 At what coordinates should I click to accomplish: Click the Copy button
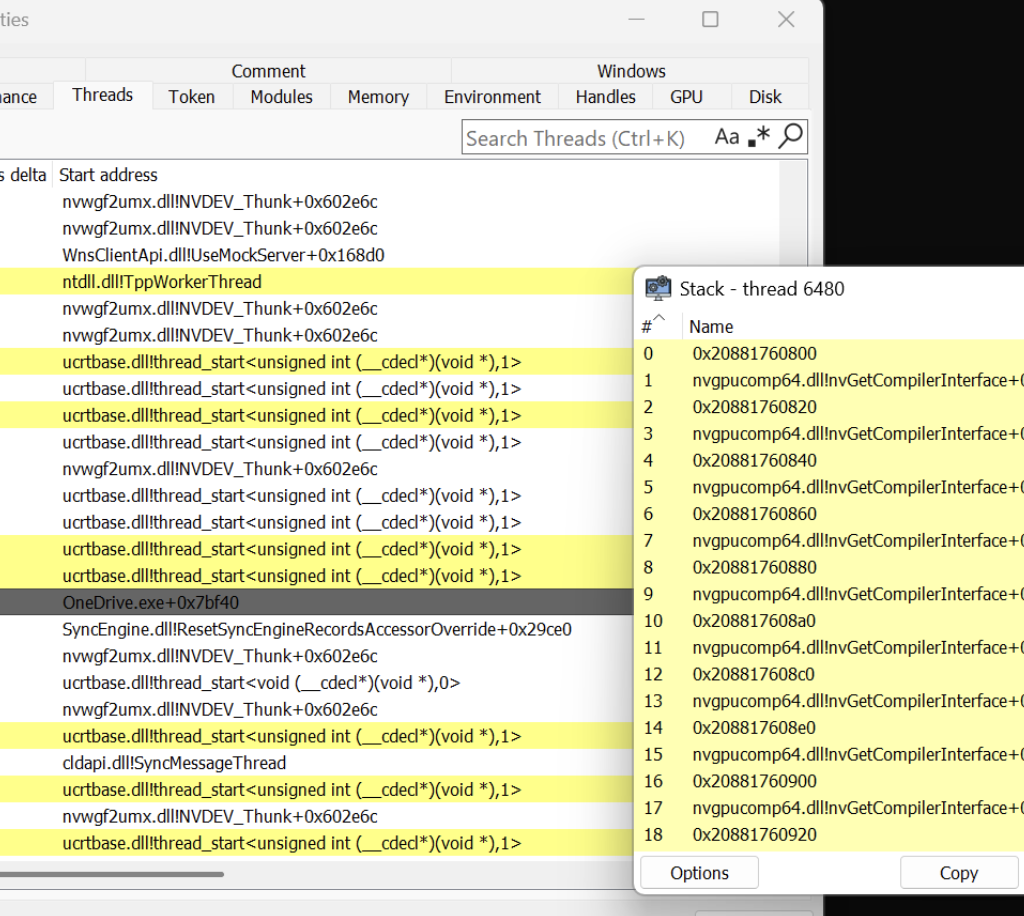point(958,873)
